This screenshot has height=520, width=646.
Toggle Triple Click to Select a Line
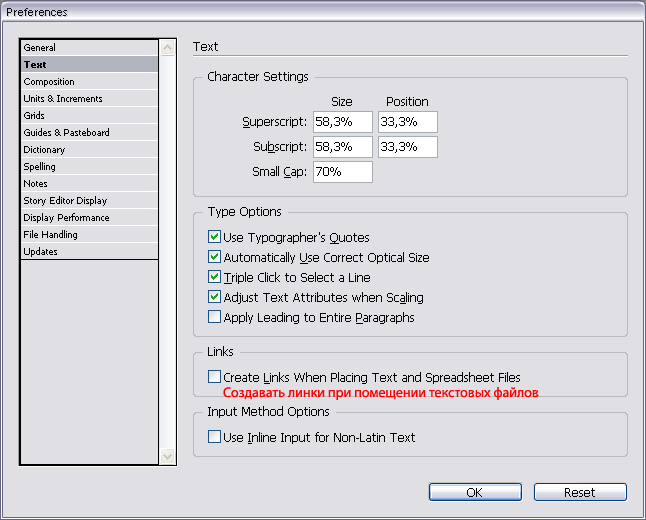pos(214,276)
